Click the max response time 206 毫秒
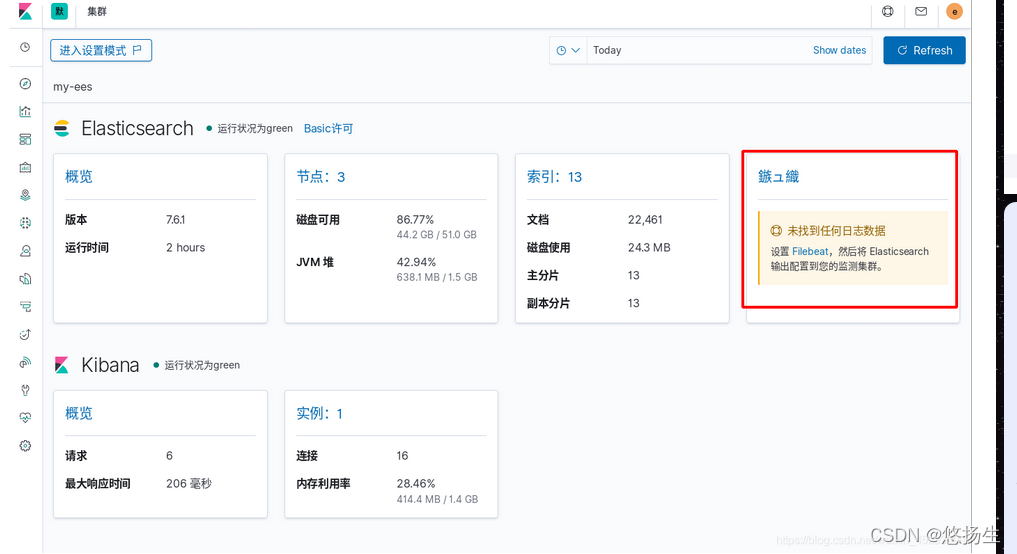 point(189,483)
